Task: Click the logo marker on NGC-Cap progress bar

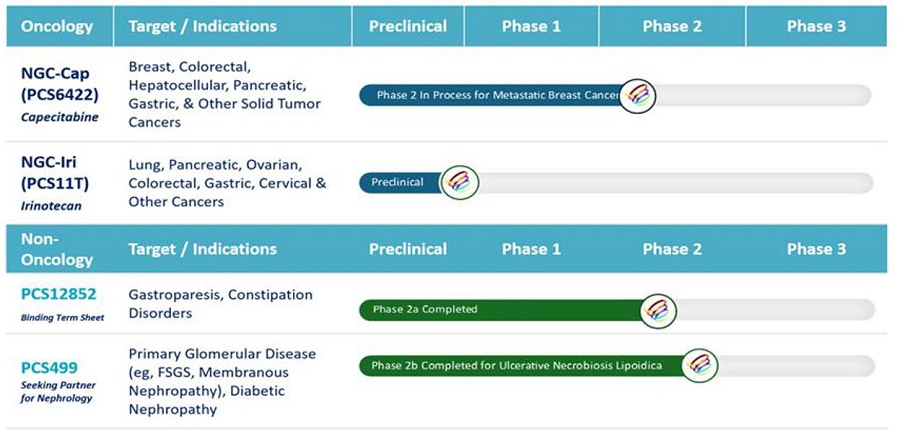Action: coord(637,96)
